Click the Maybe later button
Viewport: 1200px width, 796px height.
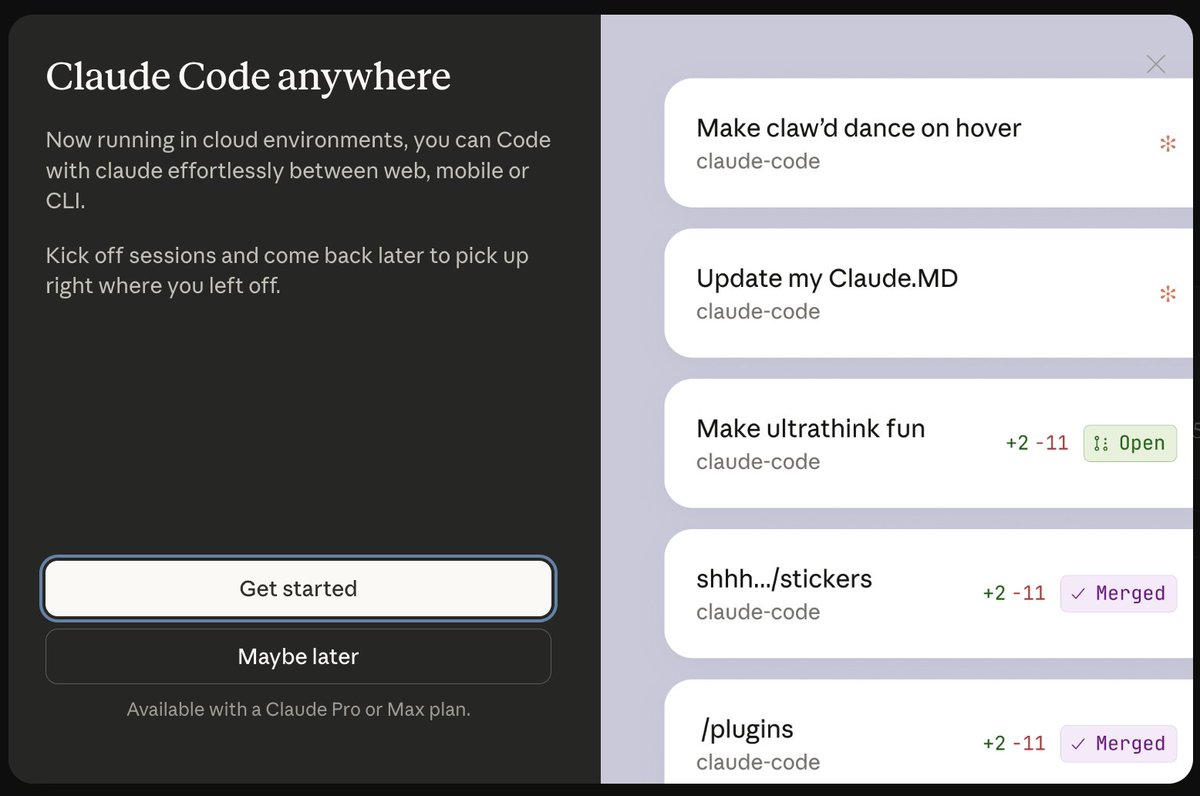[298, 657]
